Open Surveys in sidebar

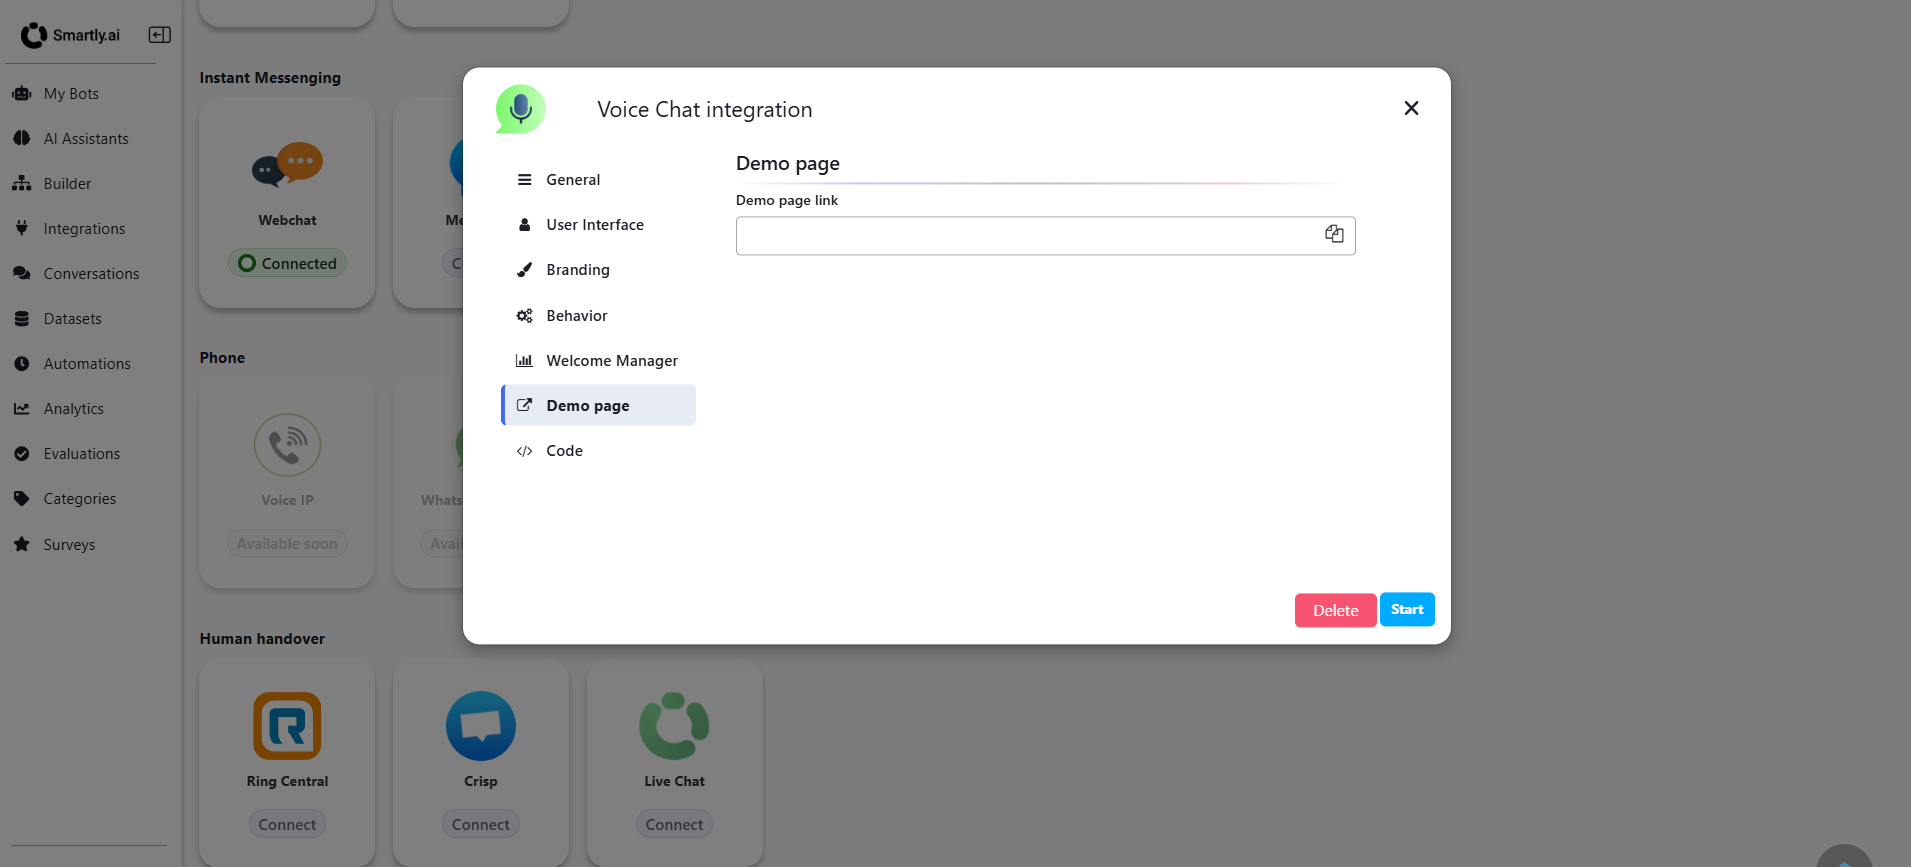pyautogui.click(x=69, y=545)
